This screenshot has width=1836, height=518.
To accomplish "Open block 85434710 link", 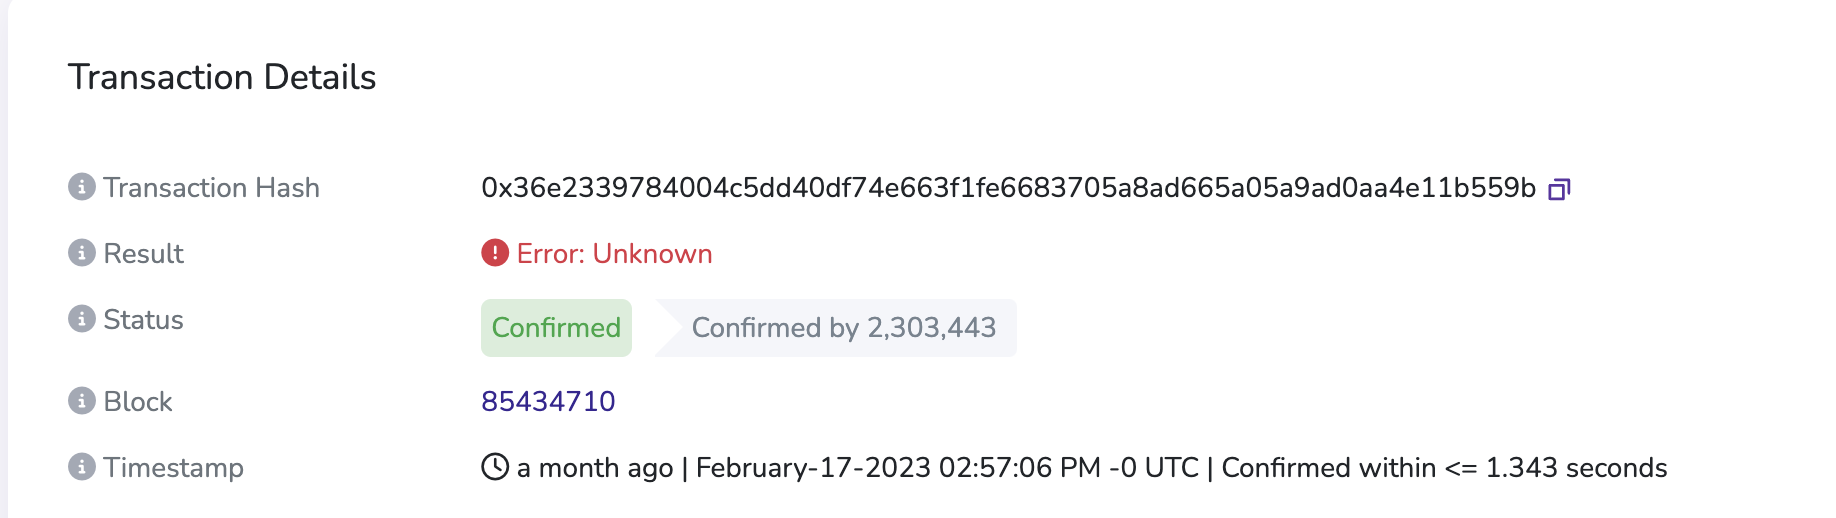I will 548,401.
